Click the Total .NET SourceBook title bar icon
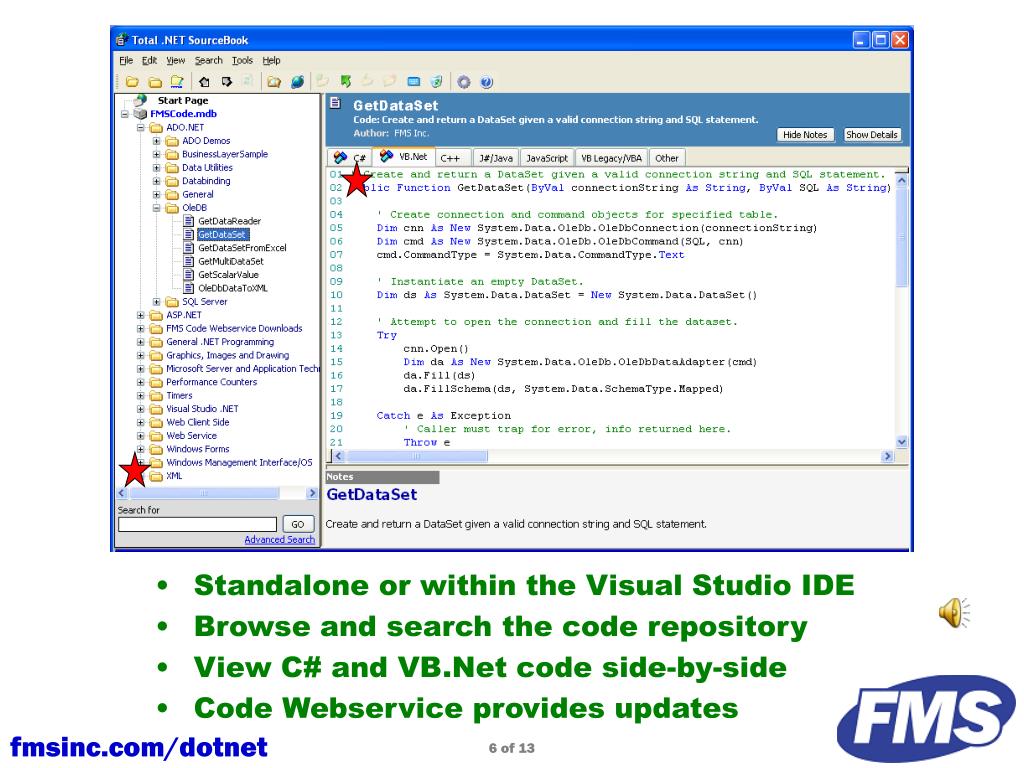This screenshot has height=768, width=1024. point(121,40)
